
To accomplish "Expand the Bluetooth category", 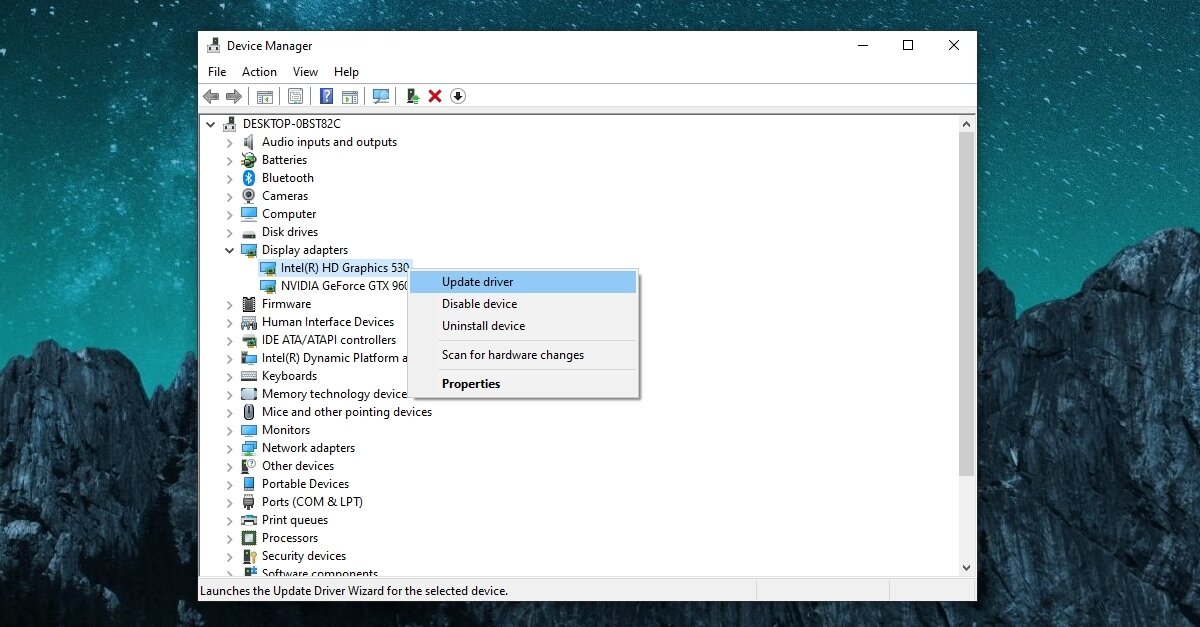I will click(x=229, y=178).
